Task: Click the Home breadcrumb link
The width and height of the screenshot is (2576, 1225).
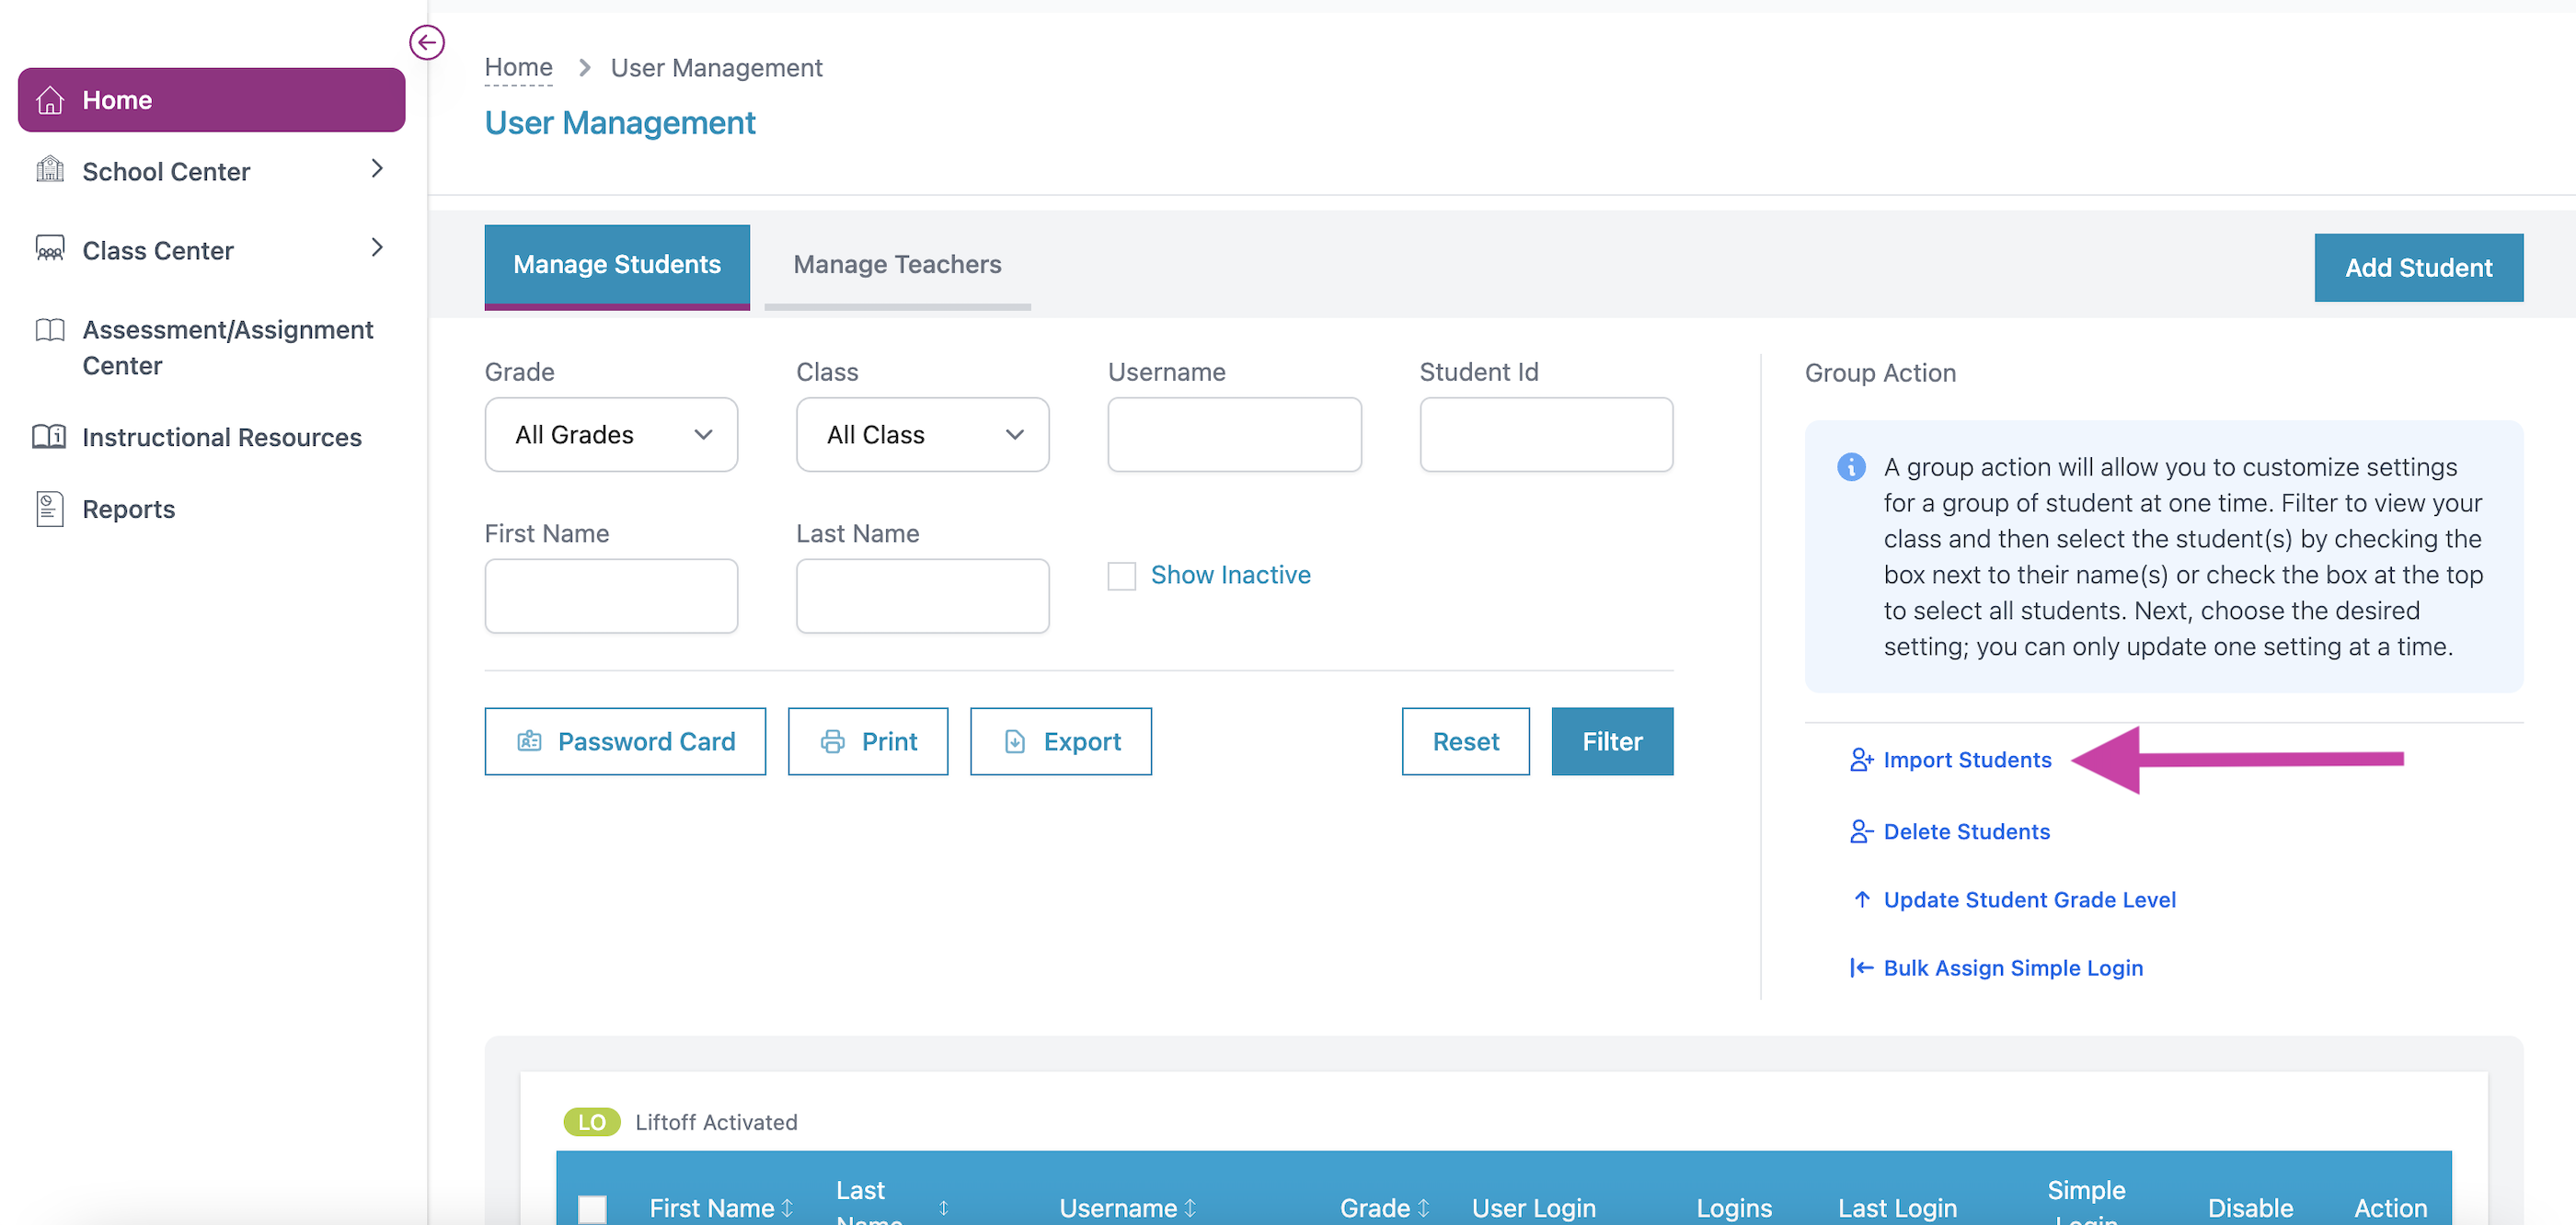Action: tap(518, 67)
